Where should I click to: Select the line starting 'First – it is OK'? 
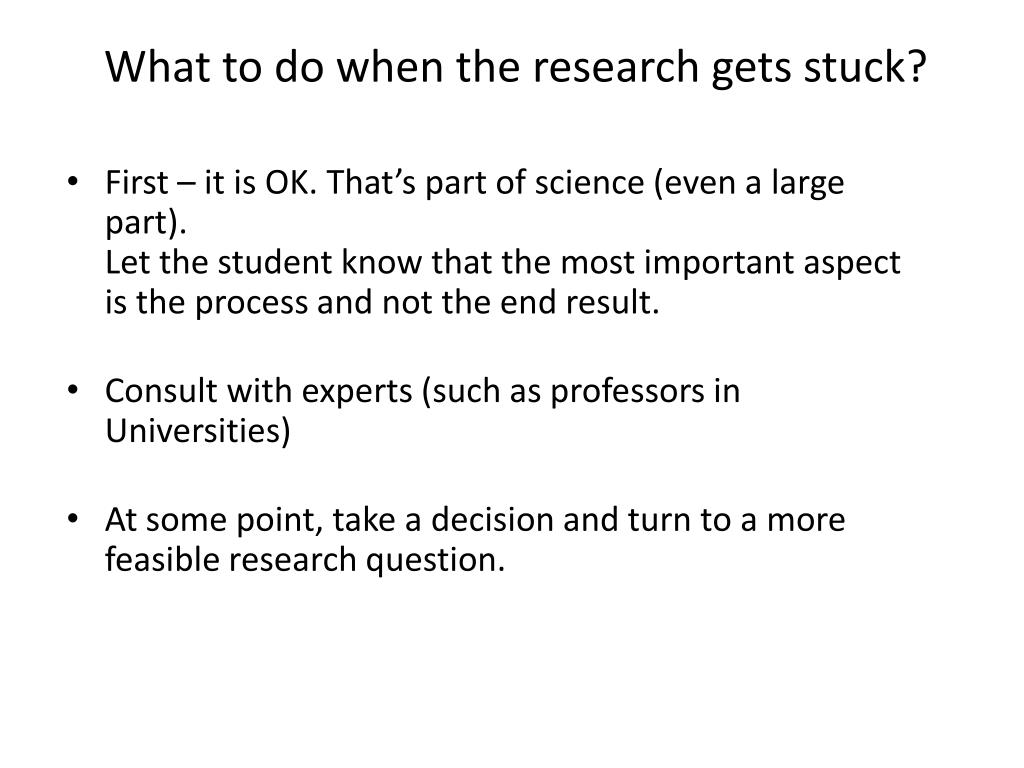(x=475, y=183)
